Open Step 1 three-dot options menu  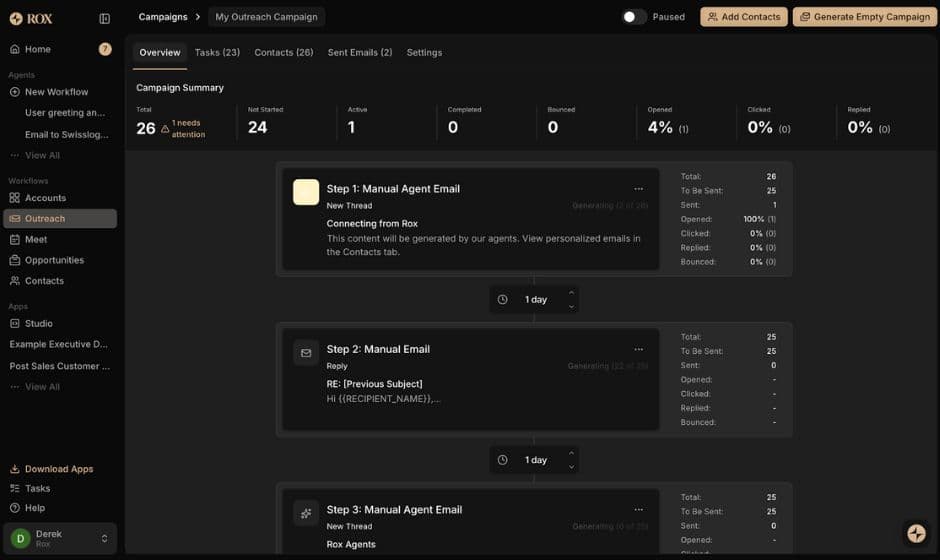click(x=638, y=189)
